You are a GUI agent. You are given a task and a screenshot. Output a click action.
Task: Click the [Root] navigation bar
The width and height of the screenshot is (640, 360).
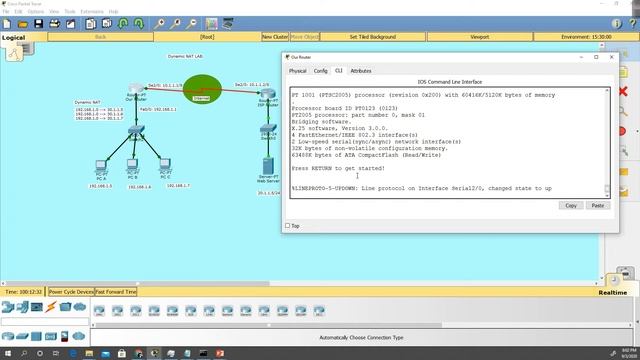point(207,37)
